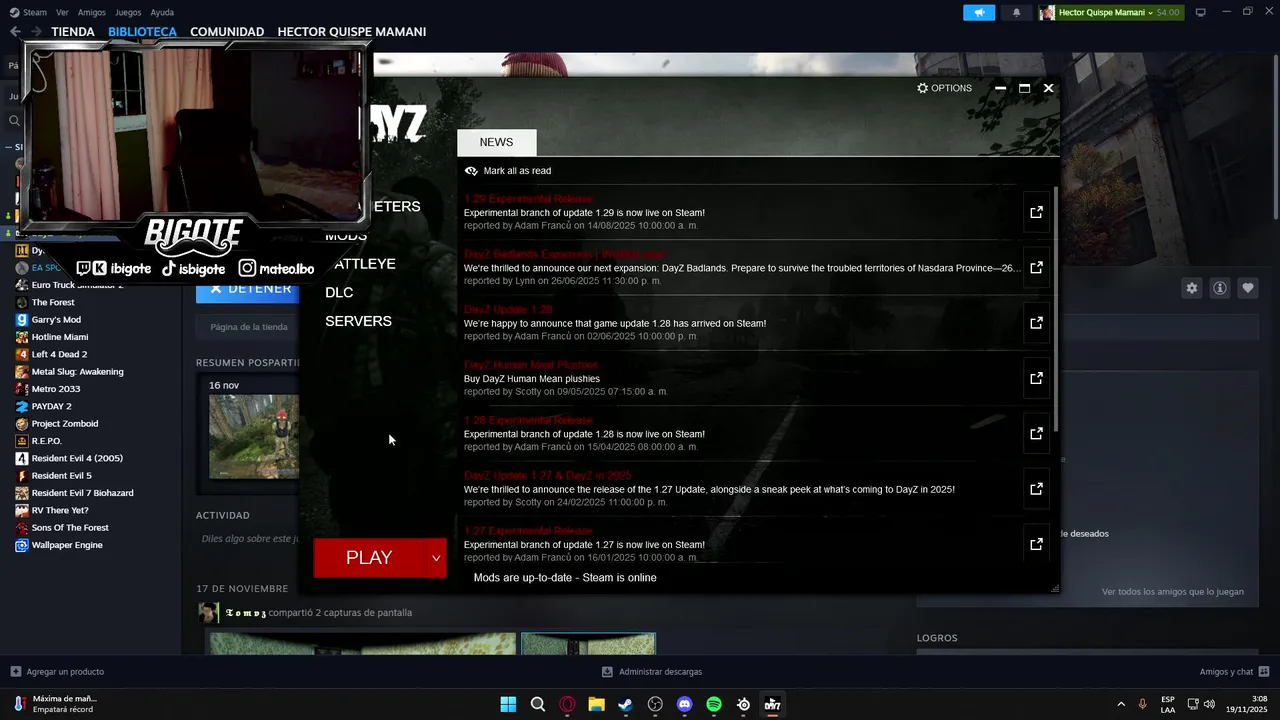Open external link for Update 1.27 & DayZ in 2025
The width and height of the screenshot is (1280, 720).
(x=1036, y=489)
